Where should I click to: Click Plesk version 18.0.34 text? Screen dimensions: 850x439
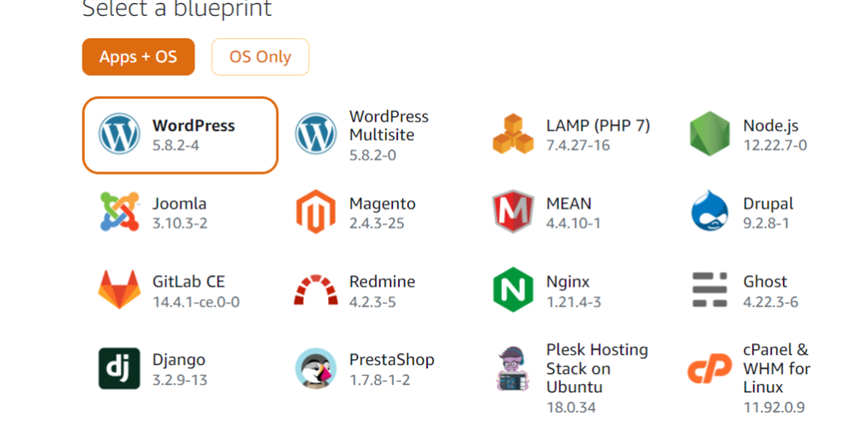pyautogui.click(x=571, y=407)
